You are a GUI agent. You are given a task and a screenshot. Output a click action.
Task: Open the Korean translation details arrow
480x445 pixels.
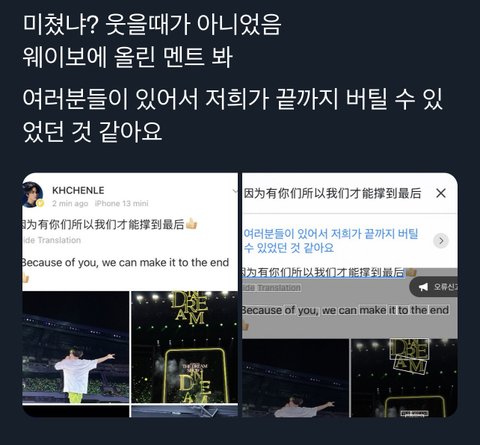(x=441, y=240)
